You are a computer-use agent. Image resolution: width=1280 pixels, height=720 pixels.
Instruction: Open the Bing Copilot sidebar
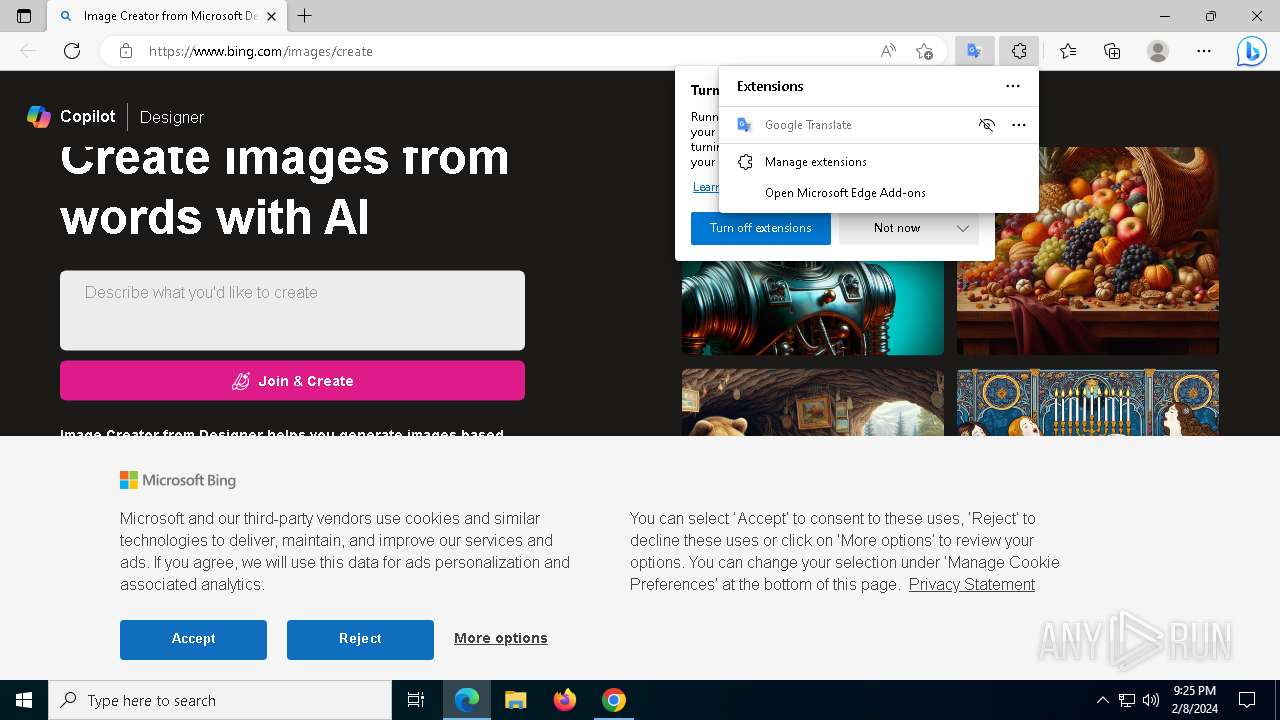[1251, 51]
